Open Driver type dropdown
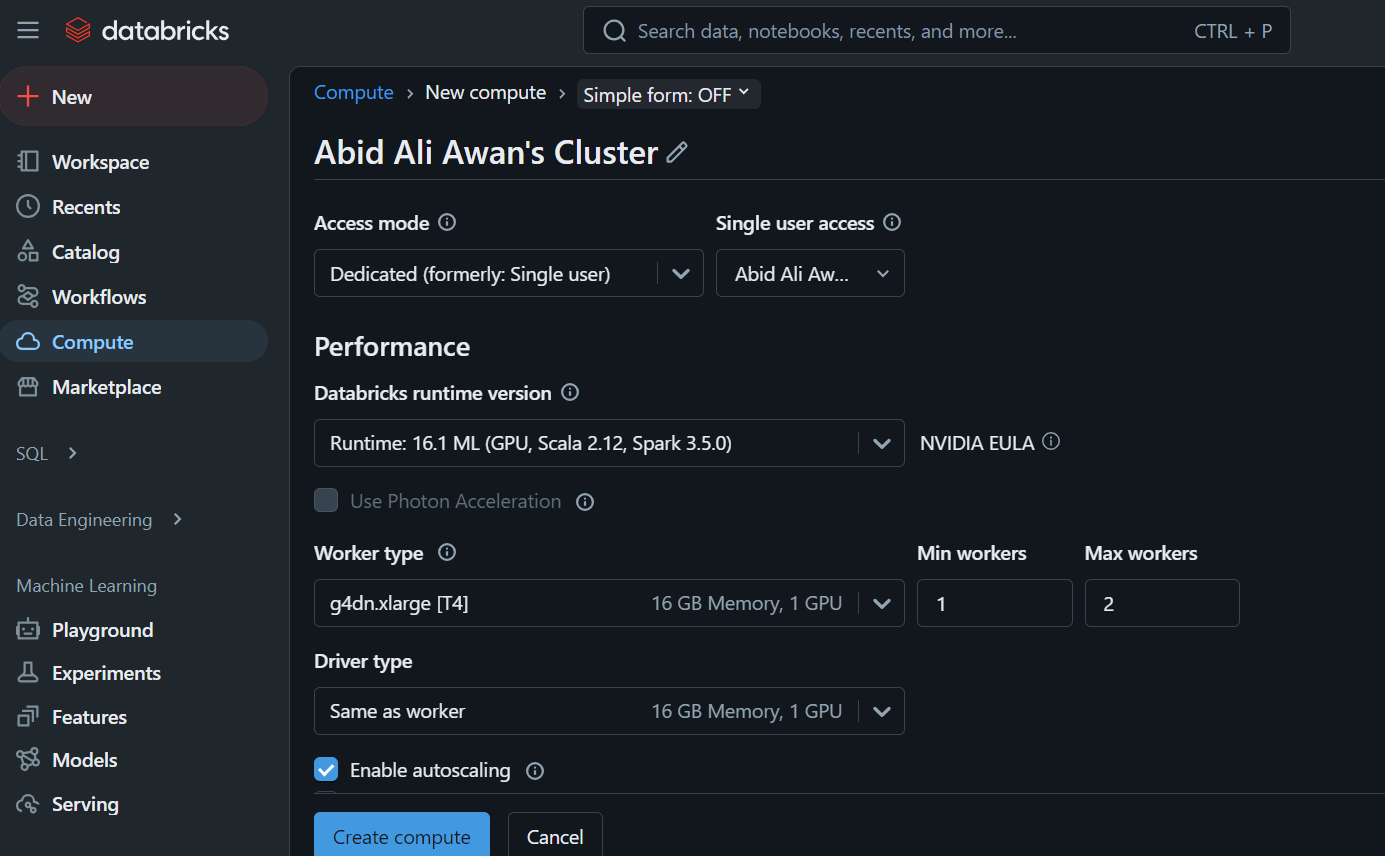The width and height of the screenshot is (1385, 856). [609, 711]
